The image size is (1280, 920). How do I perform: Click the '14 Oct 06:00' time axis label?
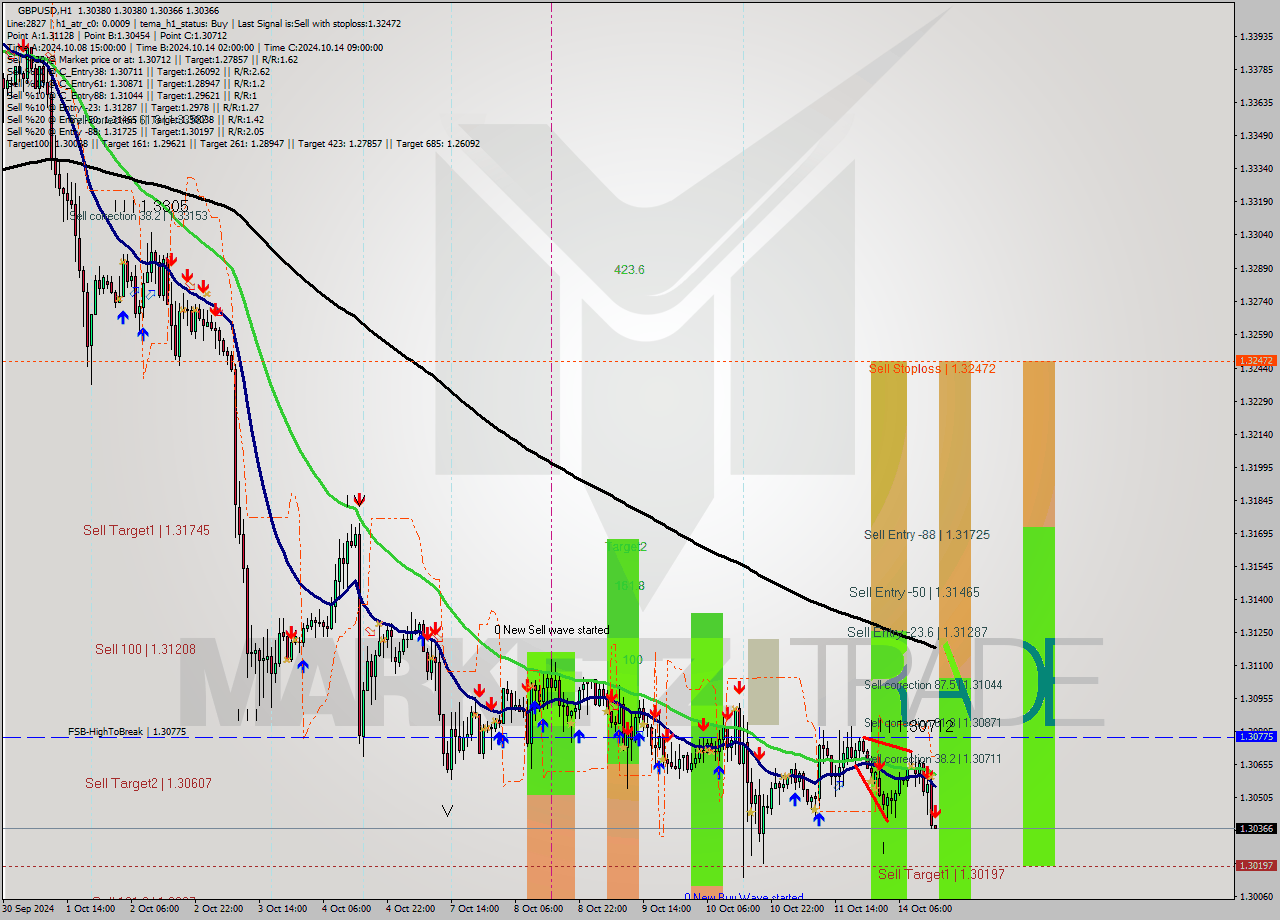pyautogui.click(x=924, y=909)
